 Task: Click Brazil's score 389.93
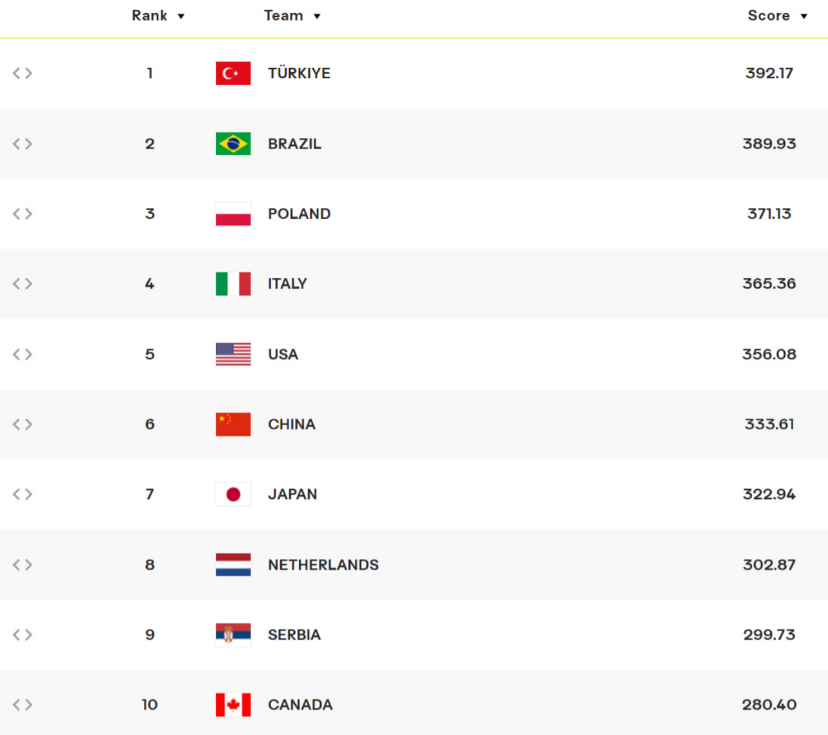coord(769,144)
